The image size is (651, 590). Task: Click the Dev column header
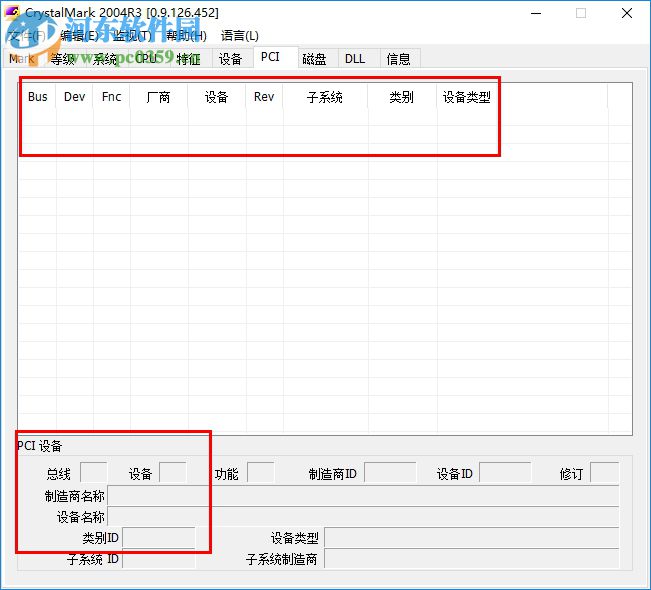(75, 97)
